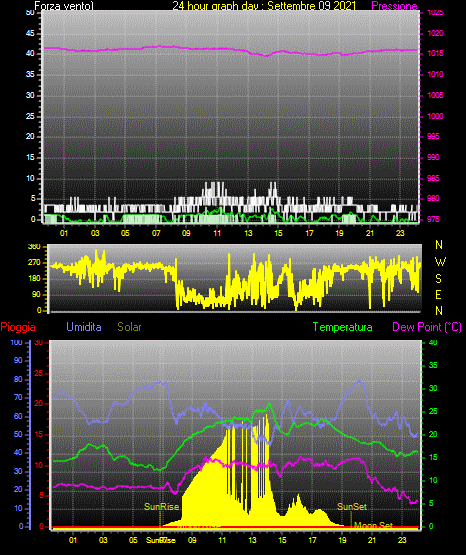Click the SunRise label inside bottom graph
Image resolution: width=466 pixels, height=555 pixels.
(161, 507)
